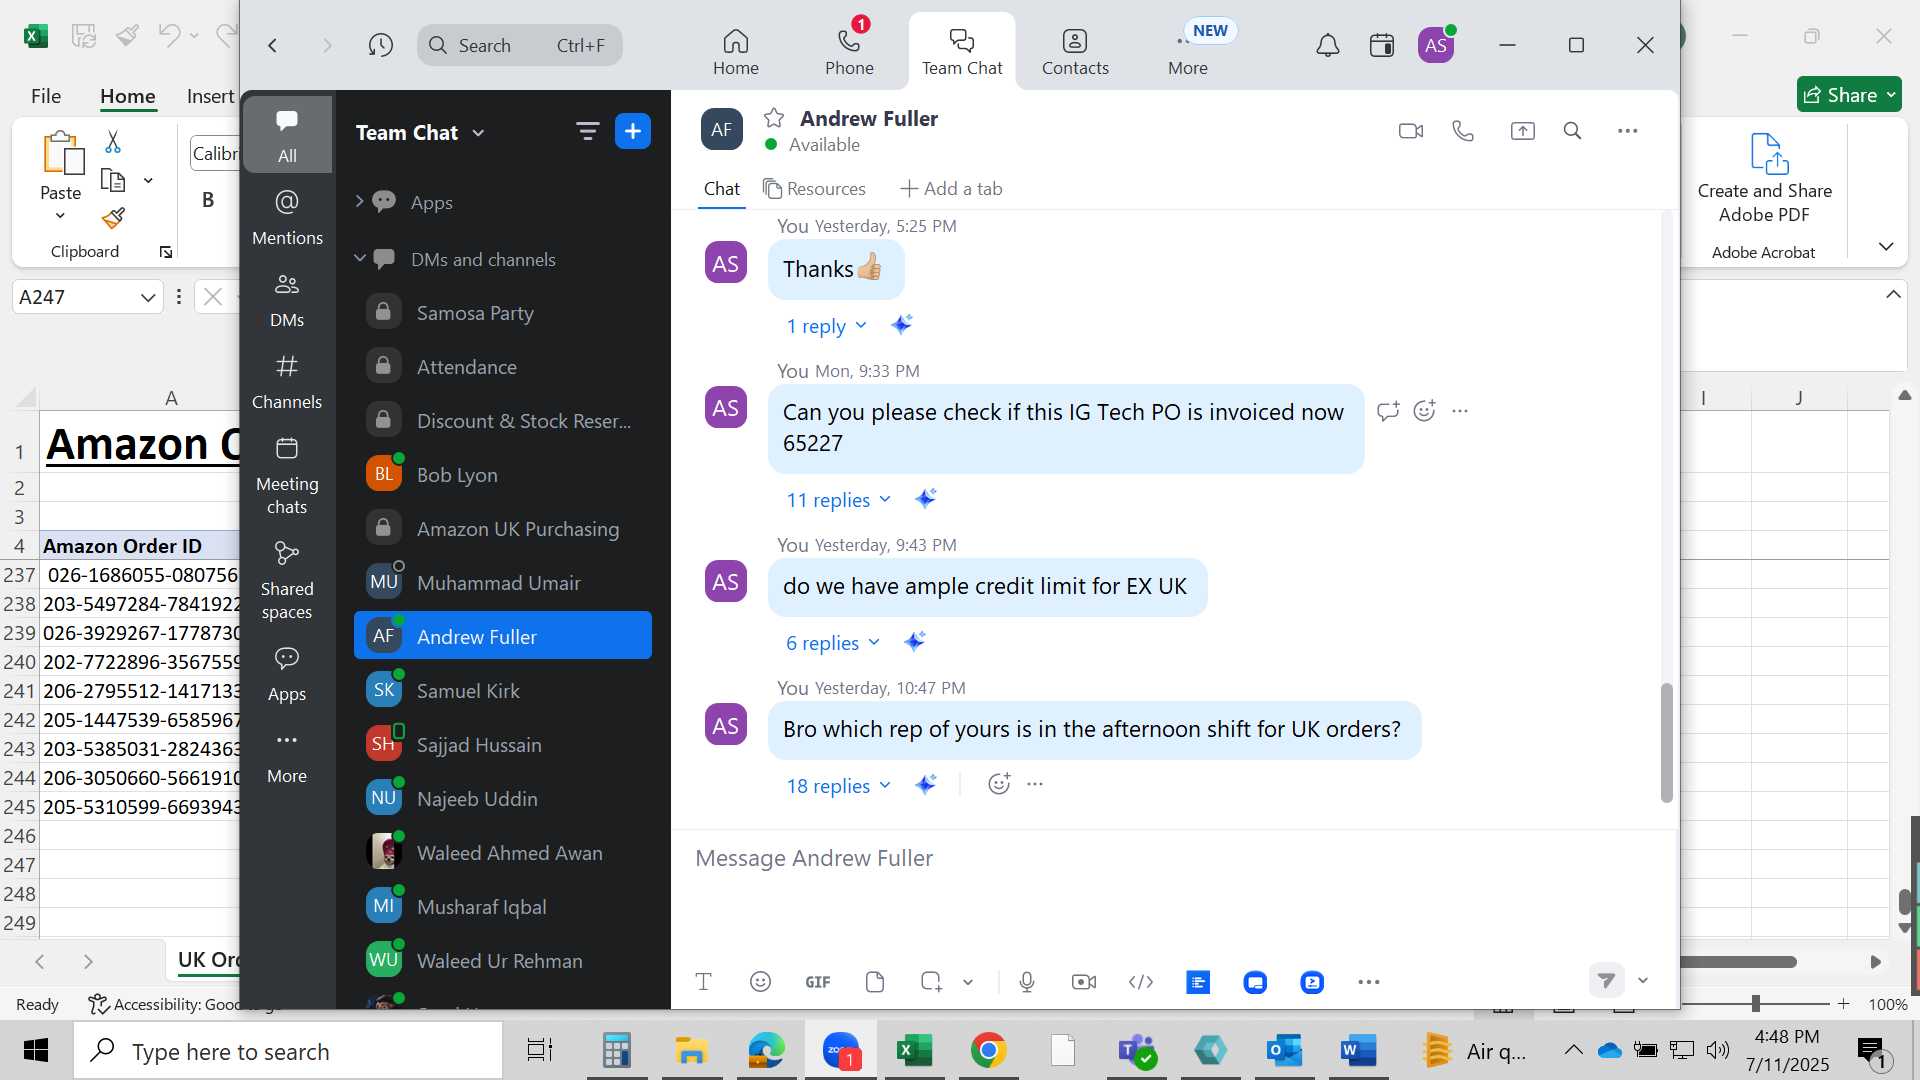Click the blue new chat plus button

coord(633,131)
